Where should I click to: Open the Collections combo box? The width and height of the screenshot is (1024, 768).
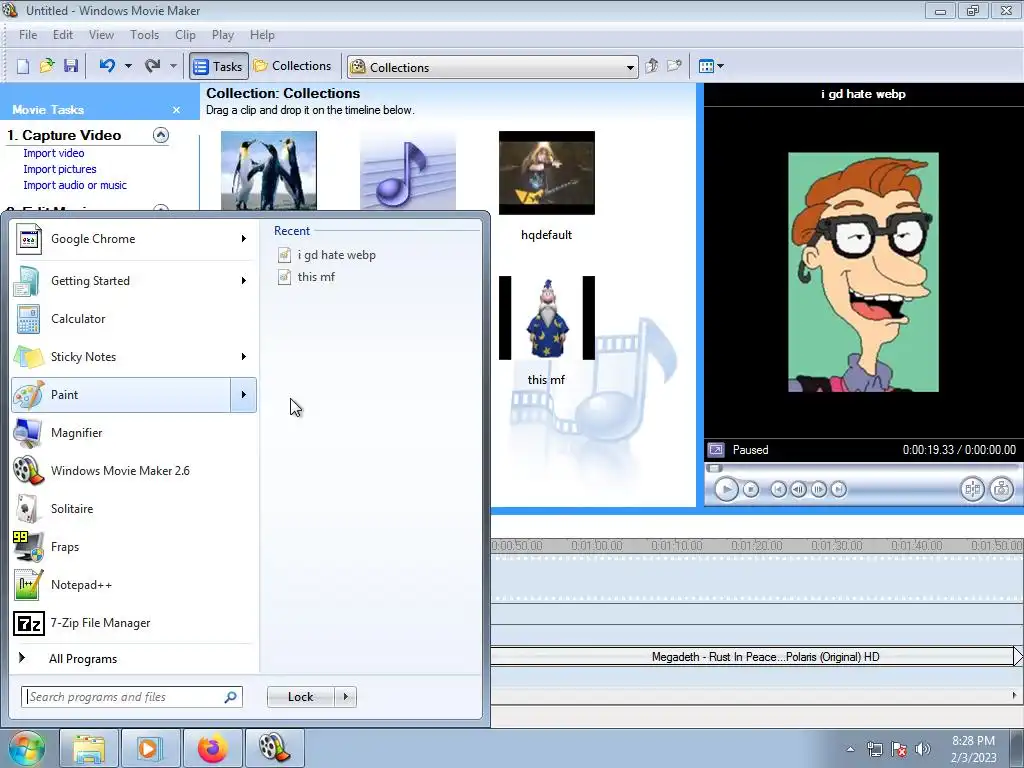click(x=492, y=67)
